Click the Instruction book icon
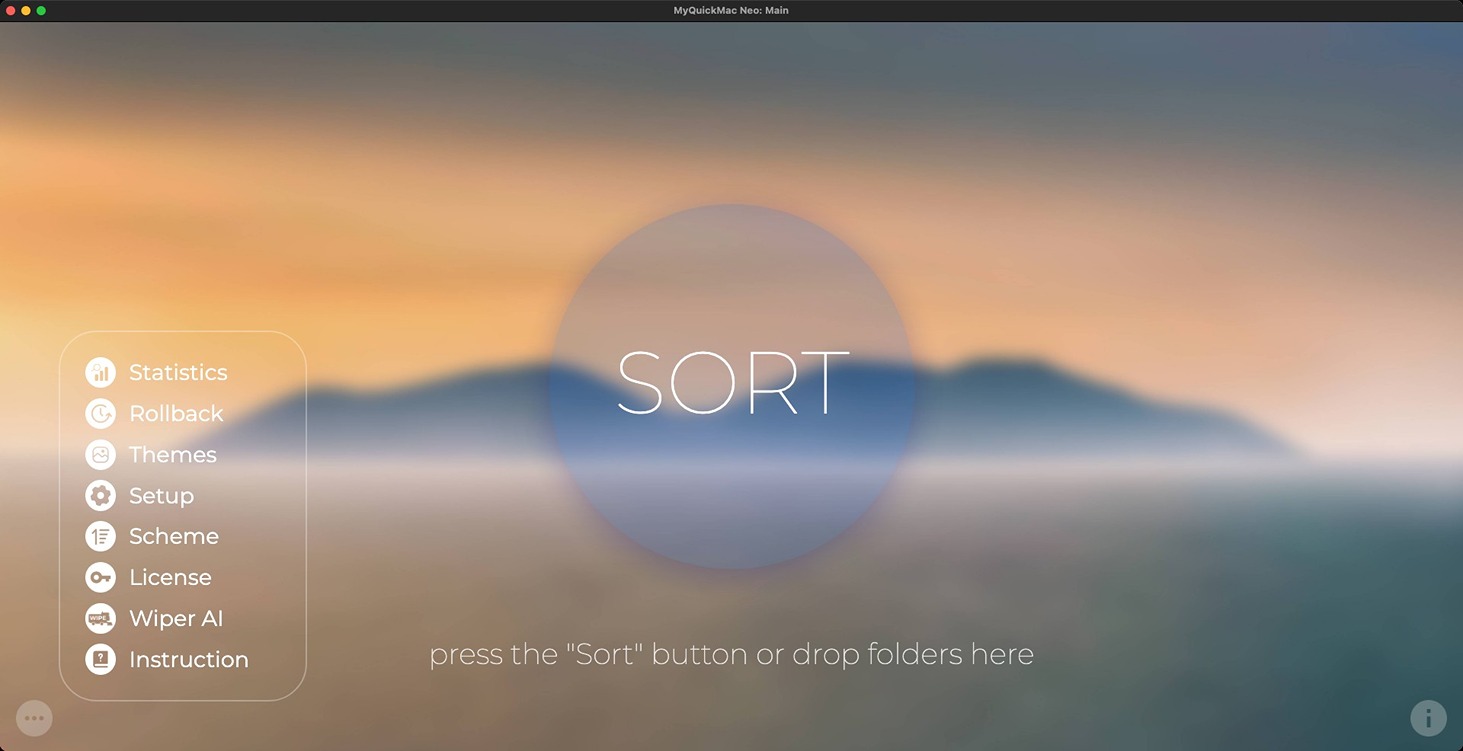This screenshot has width=1463, height=751. click(x=100, y=660)
